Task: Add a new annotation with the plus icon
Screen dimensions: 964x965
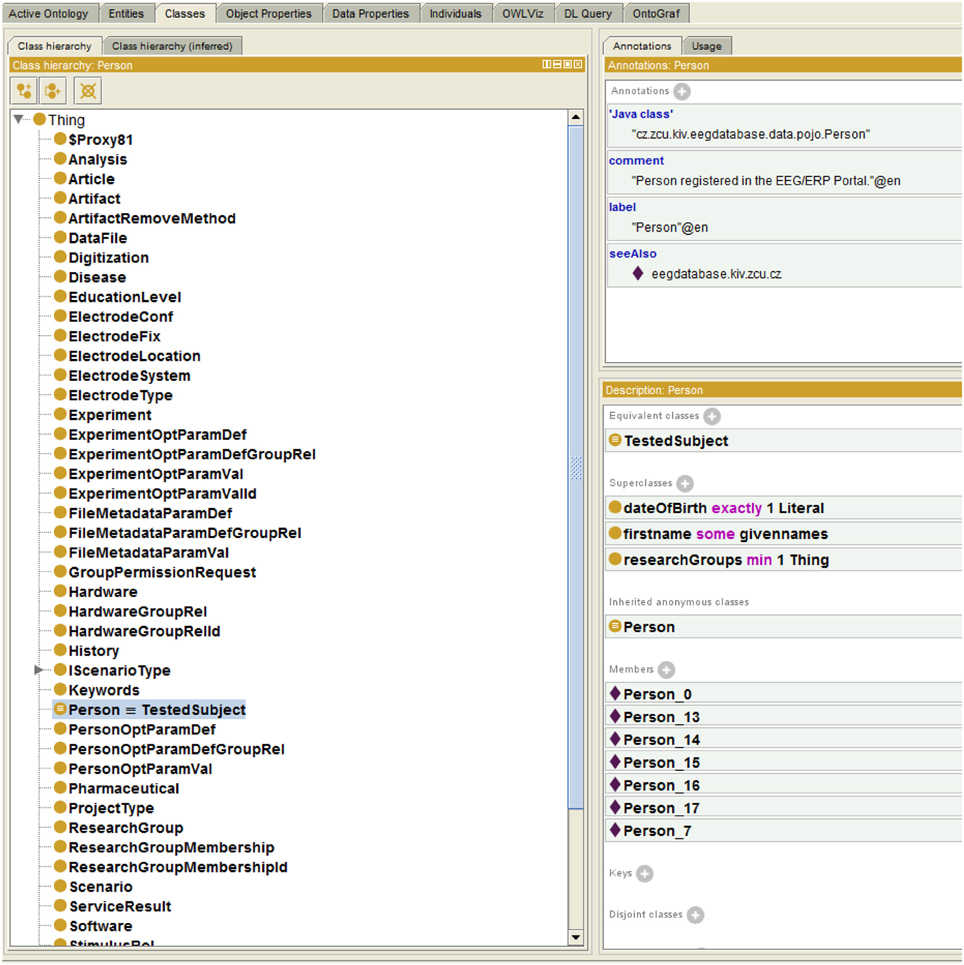Action: pyautogui.click(x=681, y=92)
